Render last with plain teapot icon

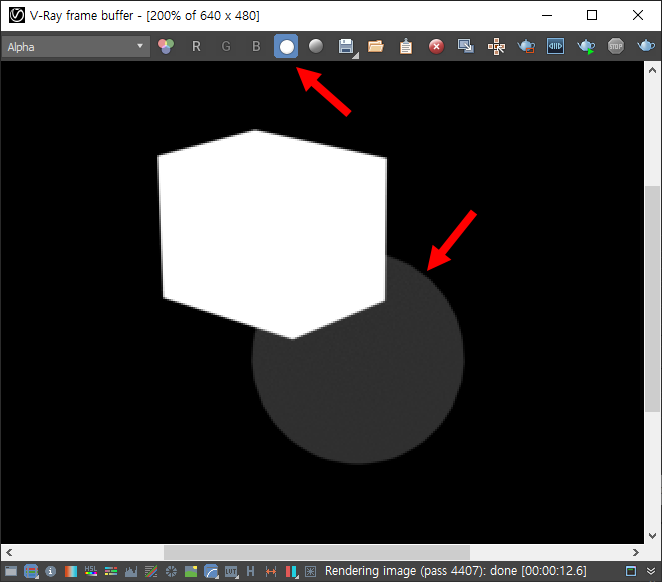click(x=646, y=45)
